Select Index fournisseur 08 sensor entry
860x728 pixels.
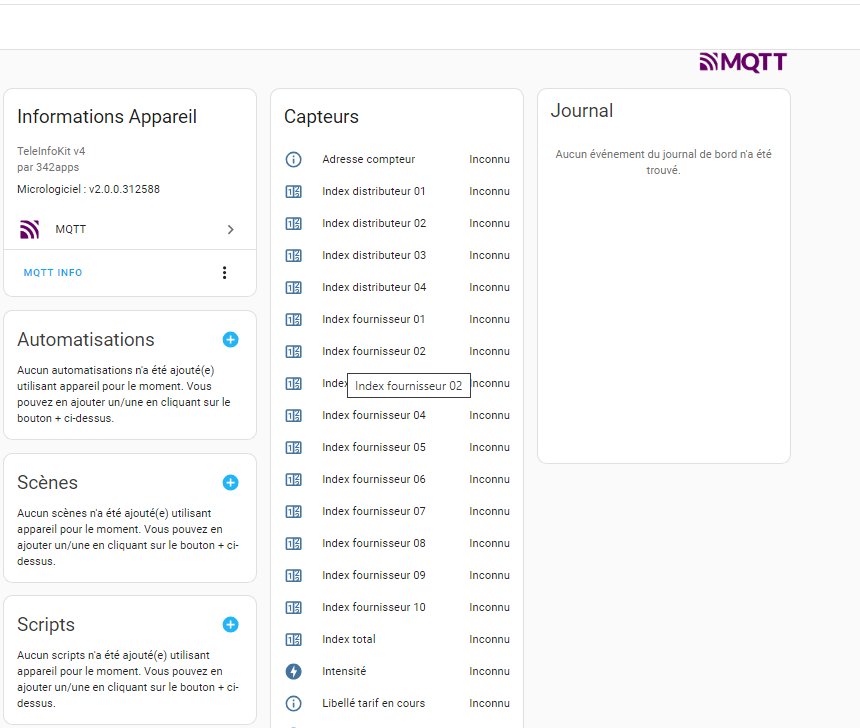374,543
